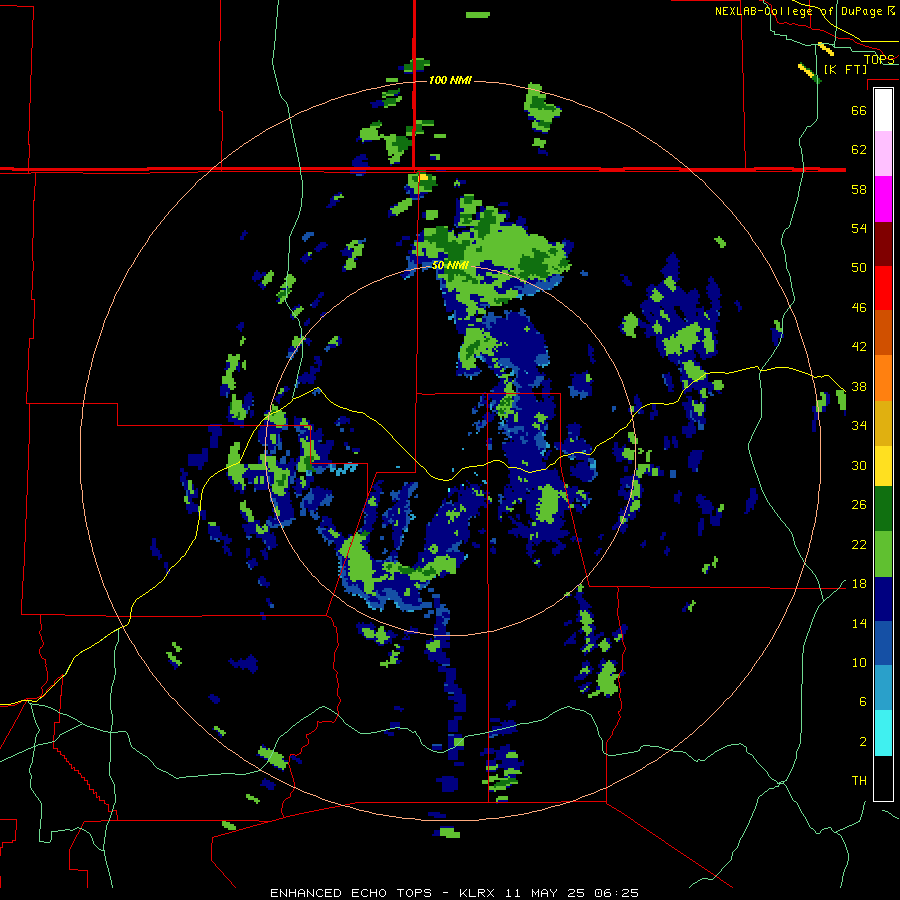
Task: Click the '54' legend value
Action: click(859, 228)
